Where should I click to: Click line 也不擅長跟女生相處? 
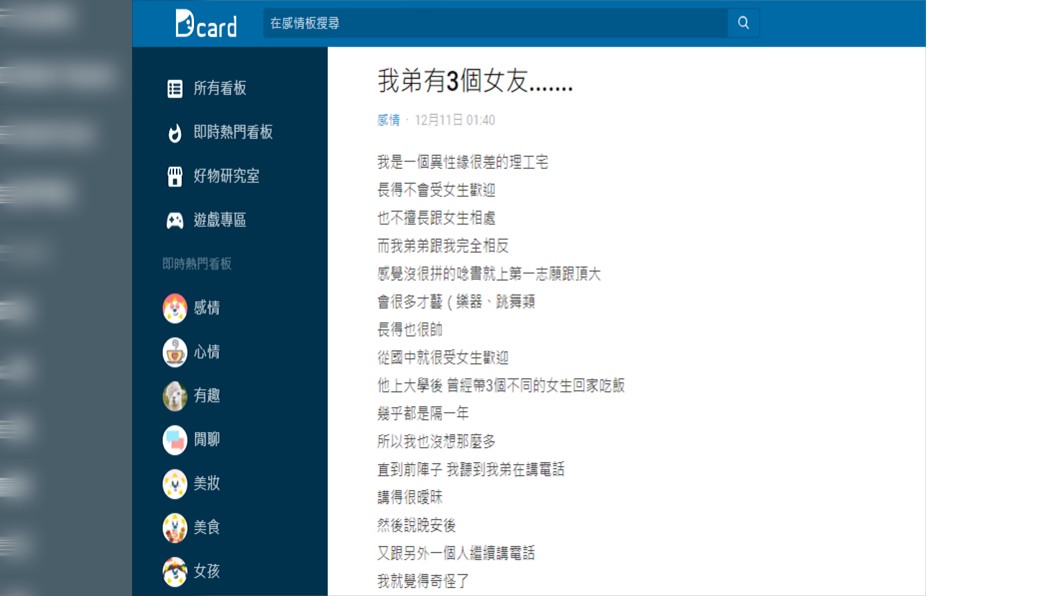pos(436,218)
